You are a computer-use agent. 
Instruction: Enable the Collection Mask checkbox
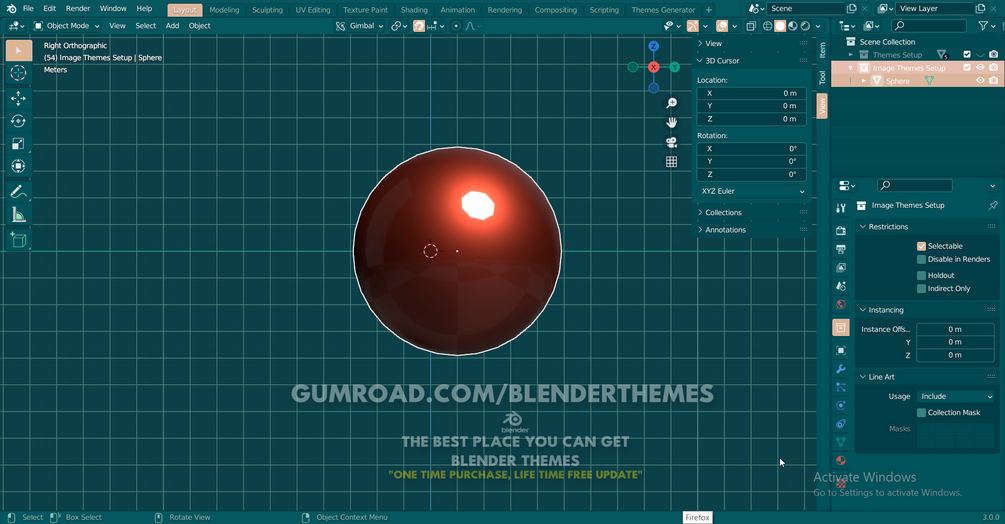tap(922, 413)
